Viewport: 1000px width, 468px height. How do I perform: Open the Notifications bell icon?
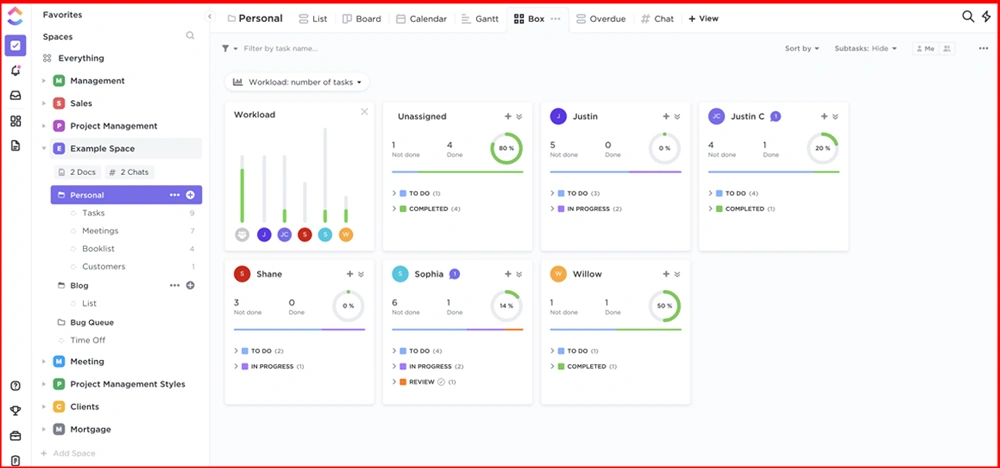click(x=15, y=71)
